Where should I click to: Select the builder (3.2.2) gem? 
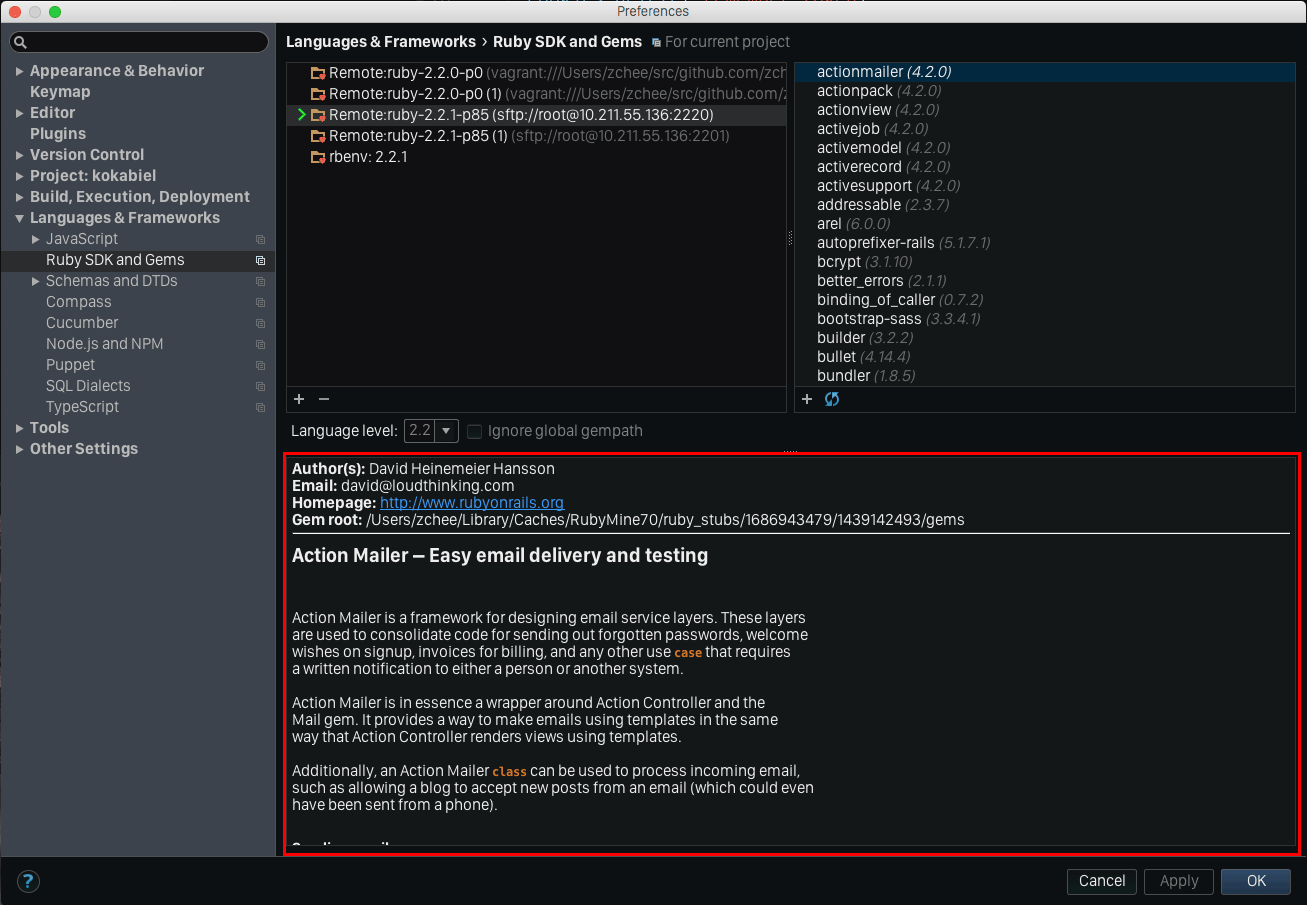coord(1045,338)
